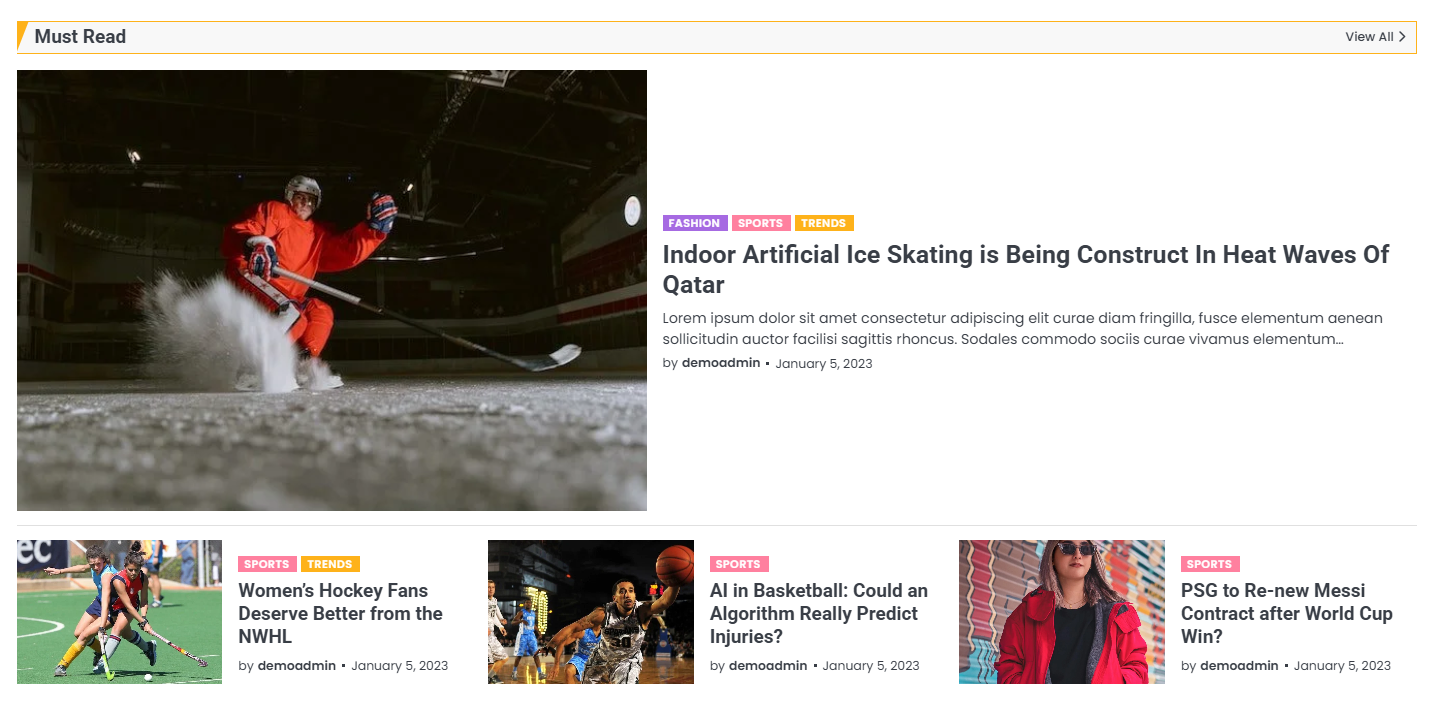
Task: Select TRENDS tag above Women's Hockey article
Action: pyautogui.click(x=330, y=564)
